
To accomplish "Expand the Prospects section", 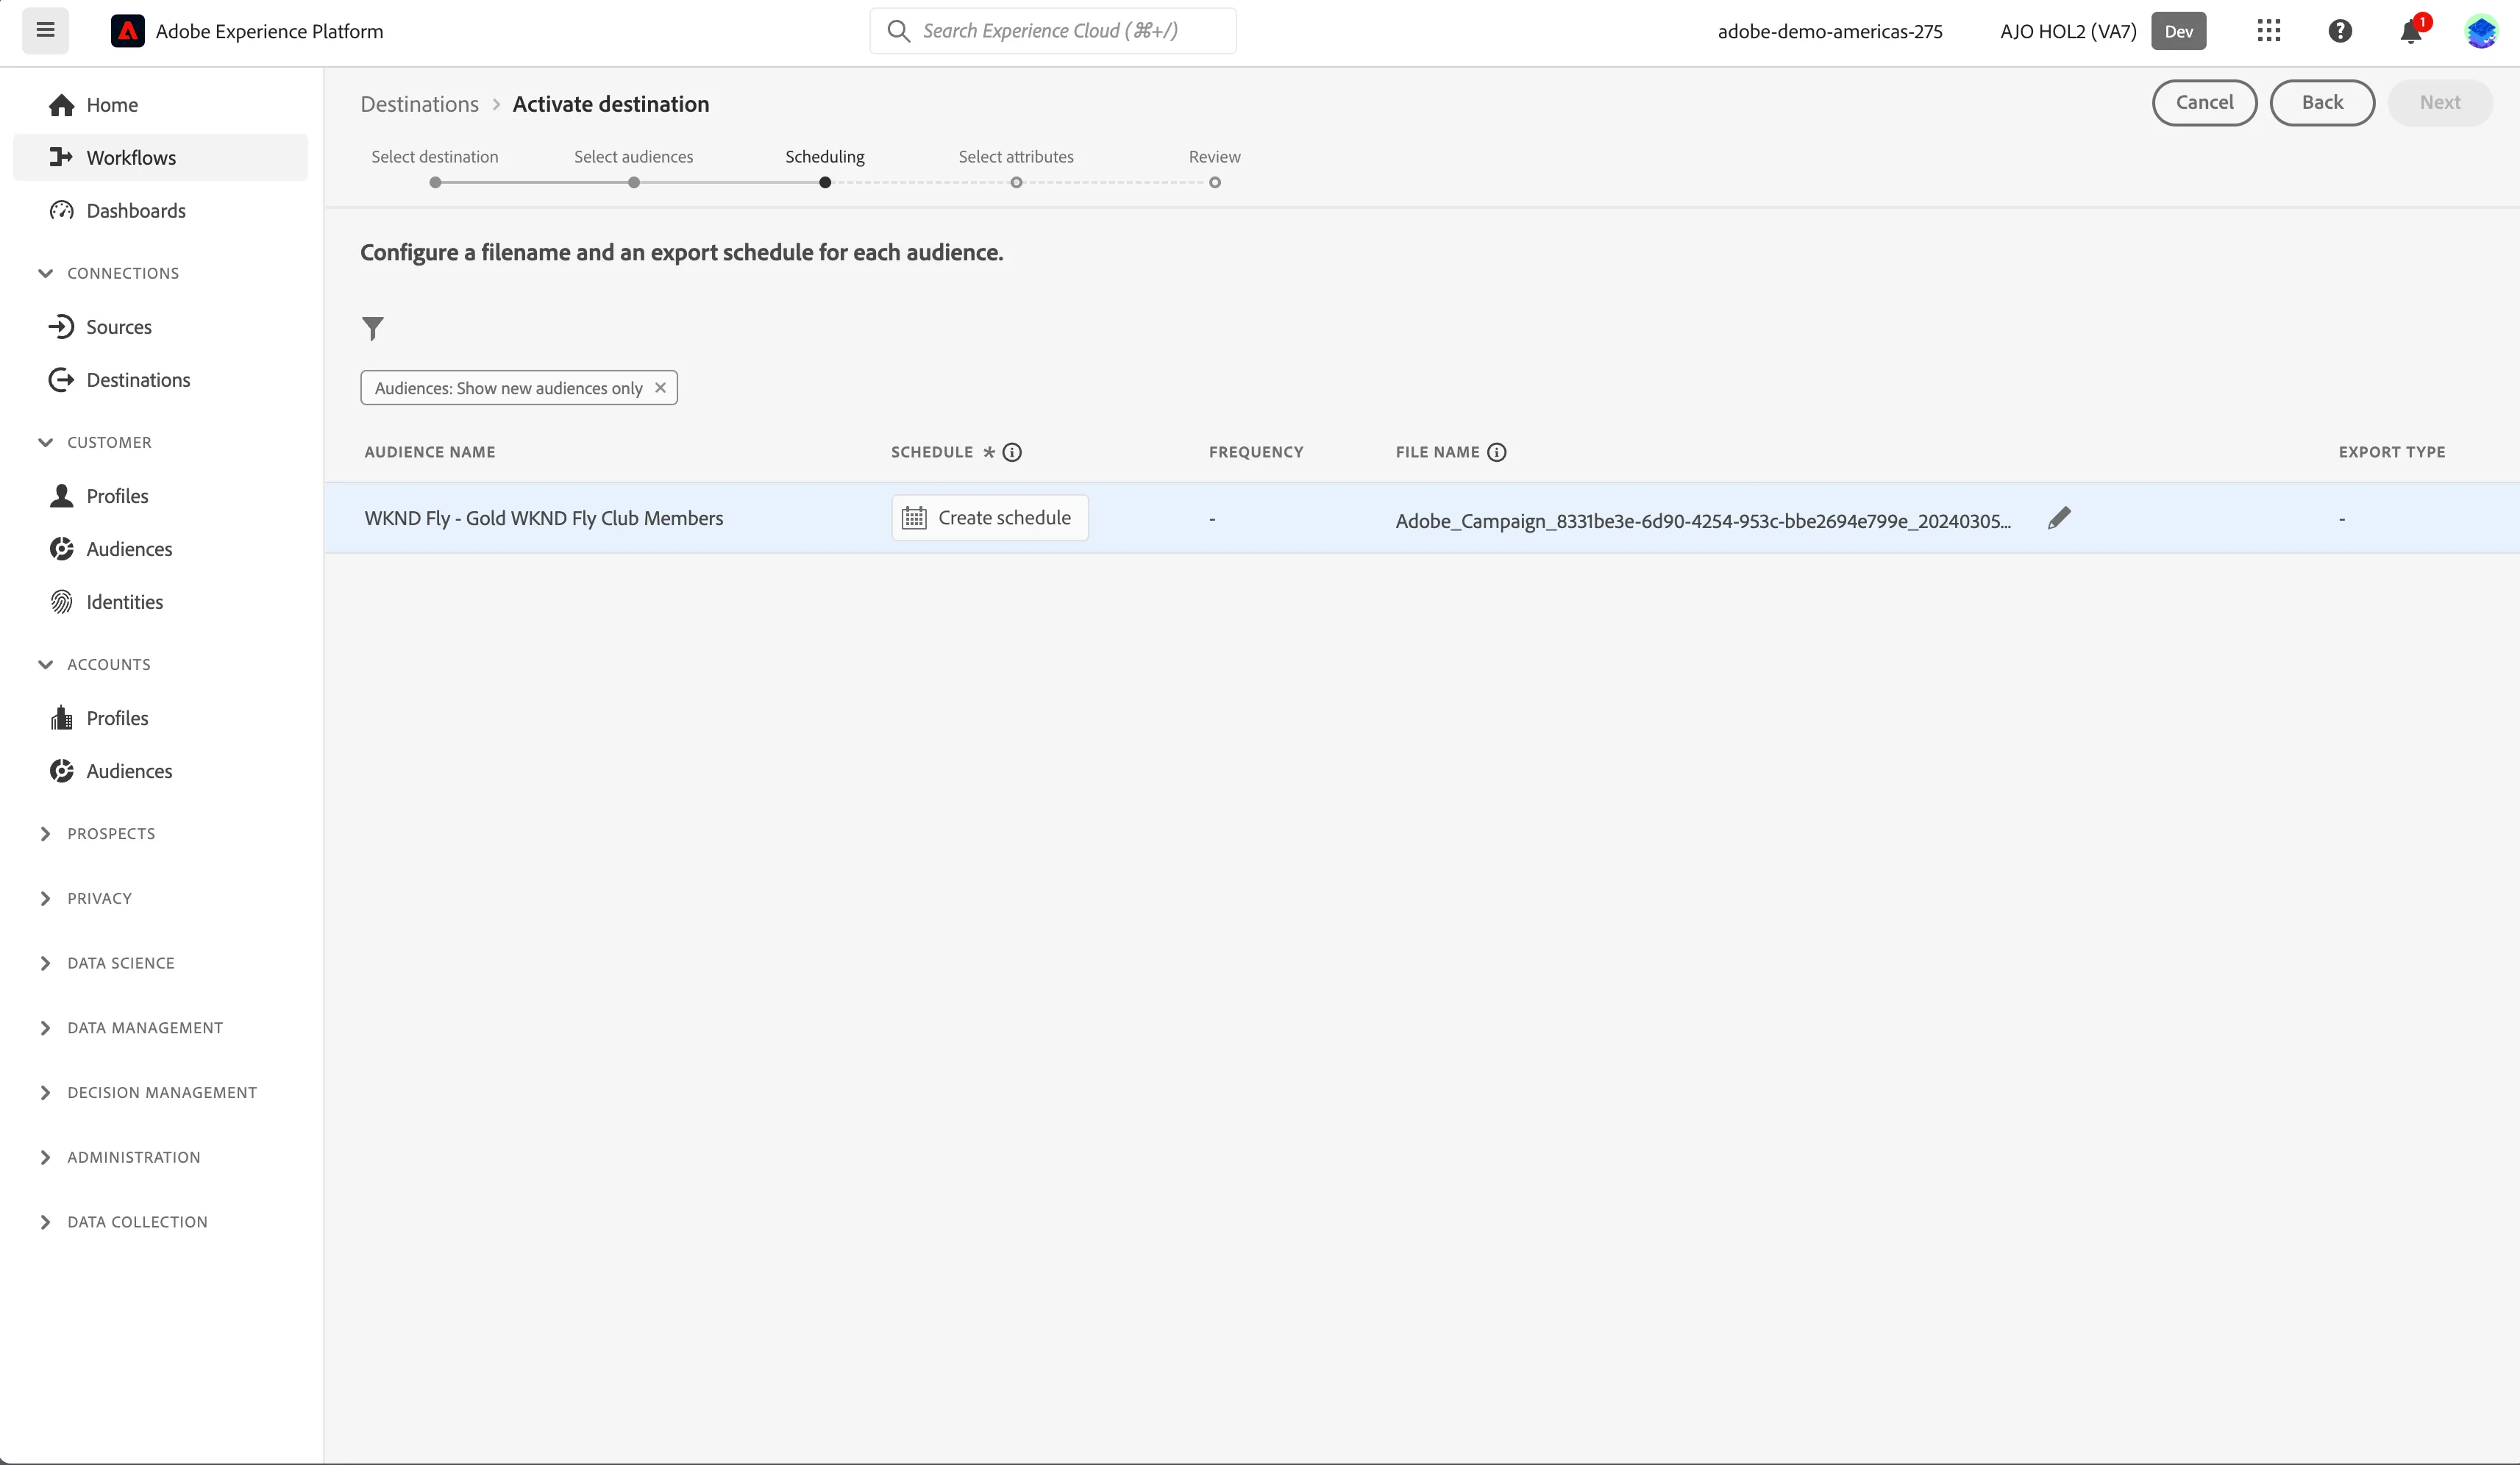I will pos(45,834).
